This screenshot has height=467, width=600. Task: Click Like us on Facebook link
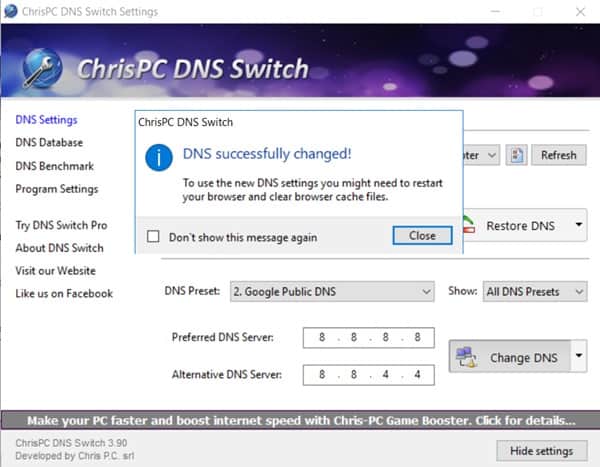(x=64, y=294)
